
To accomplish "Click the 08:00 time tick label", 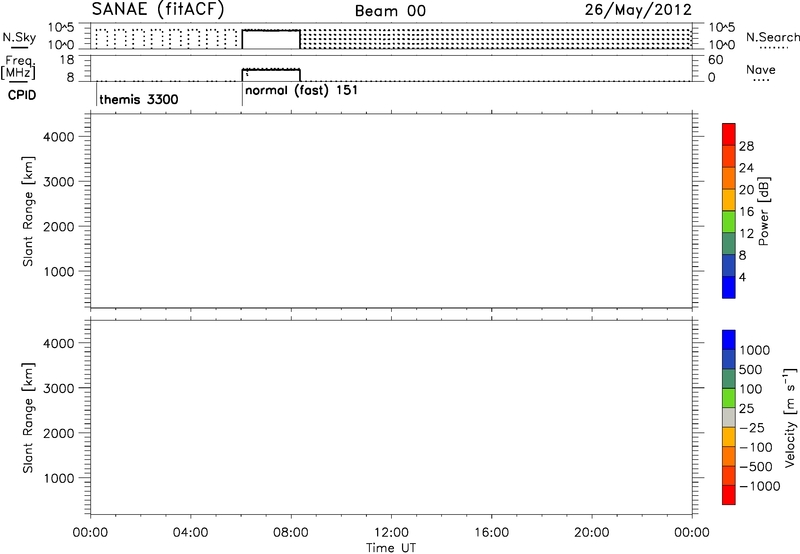I will (x=291, y=533).
